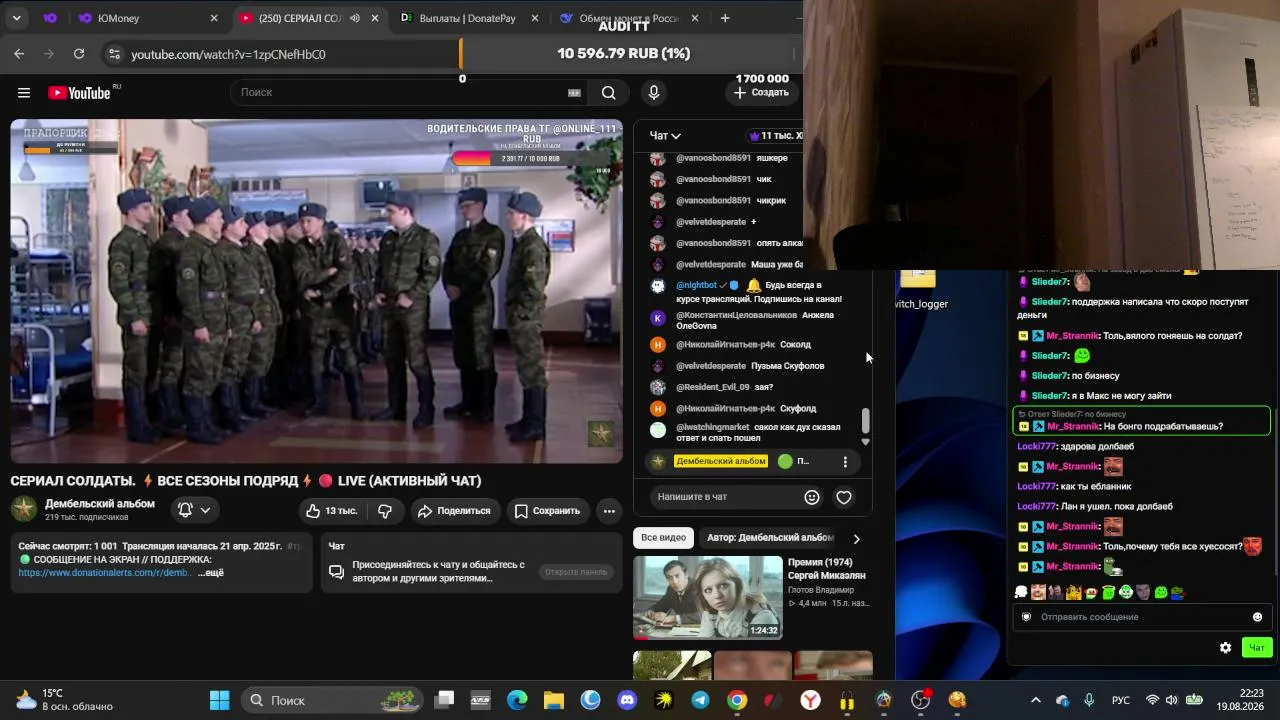Show hidden system tray icons chevron

point(1035,700)
